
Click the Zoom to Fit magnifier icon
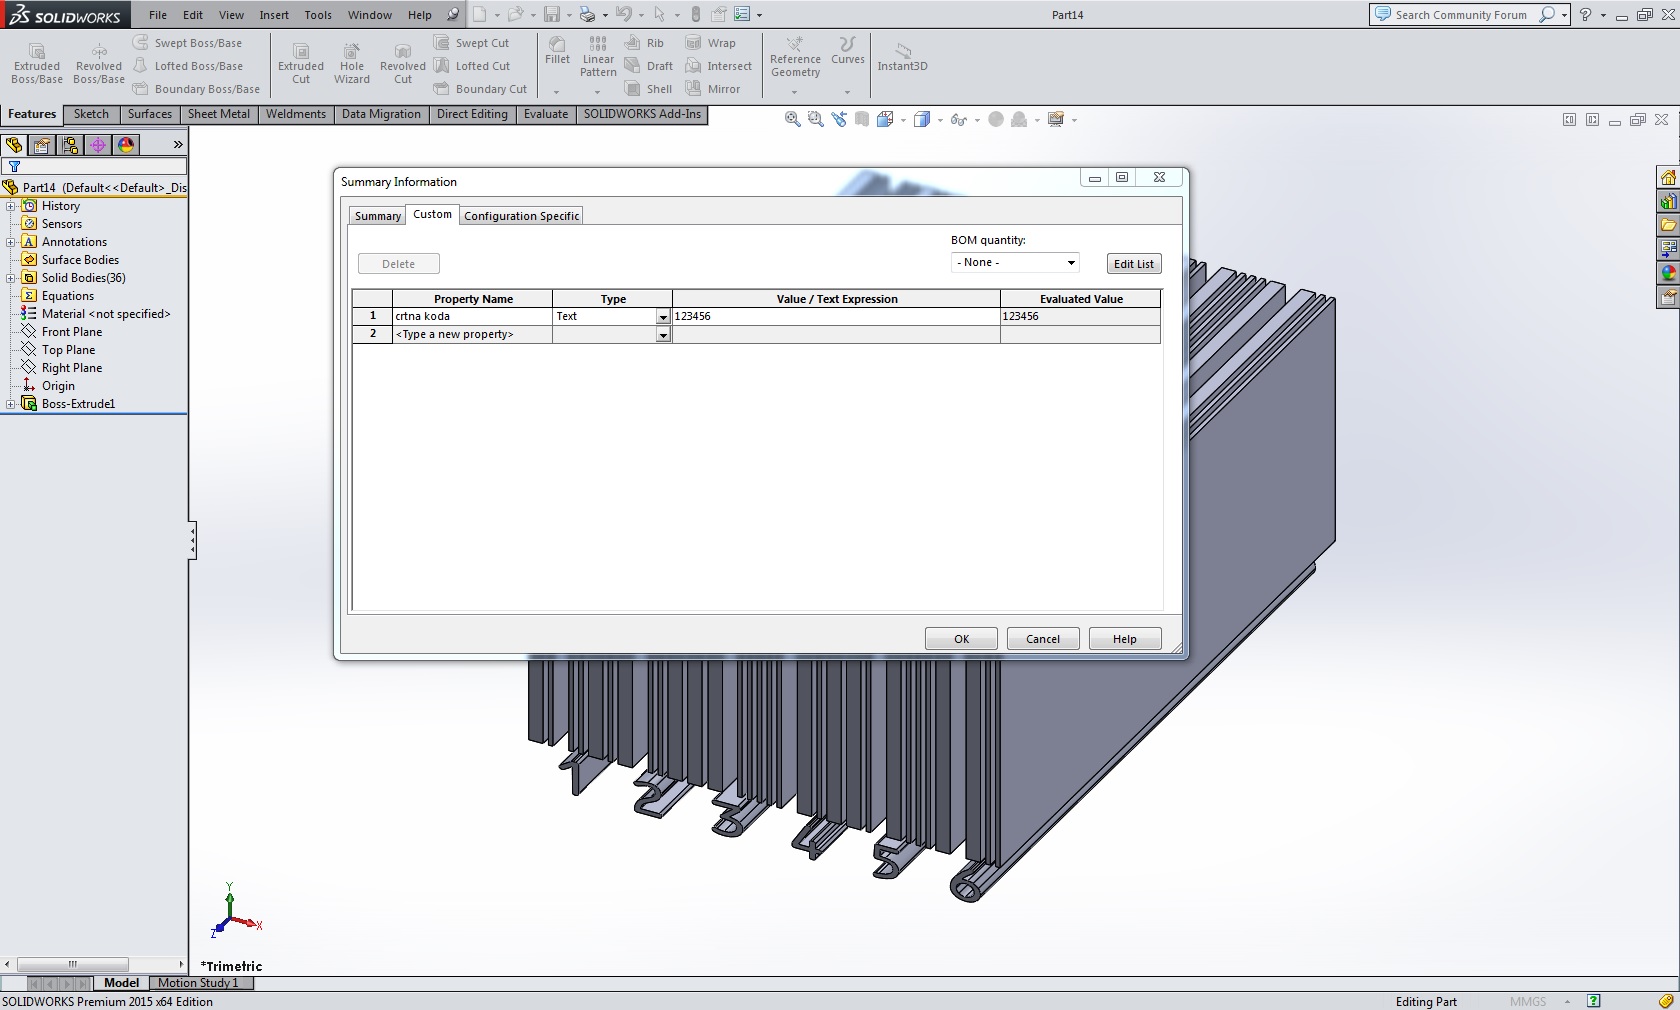tap(792, 120)
